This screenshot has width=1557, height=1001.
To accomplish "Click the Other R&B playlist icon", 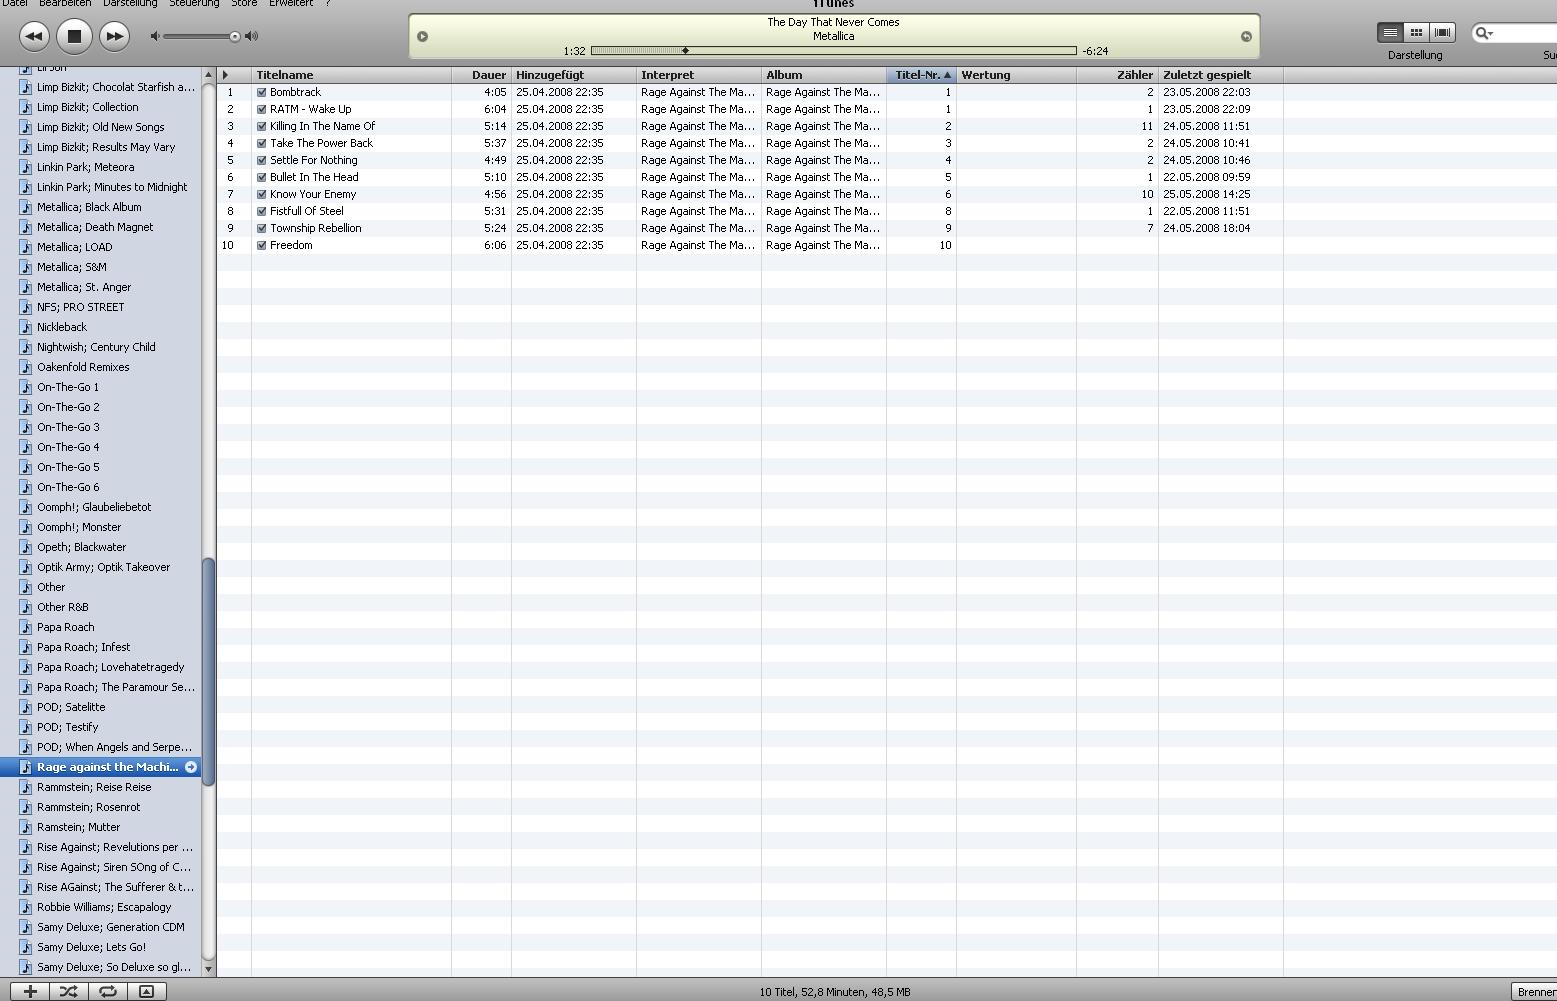I will (26, 607).
